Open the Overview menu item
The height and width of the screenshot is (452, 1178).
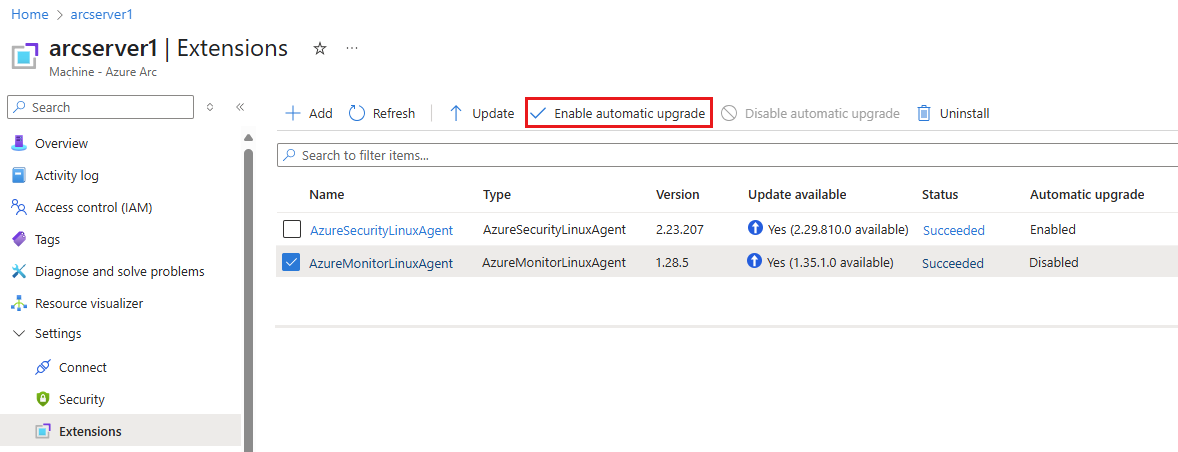click(62, 143)
